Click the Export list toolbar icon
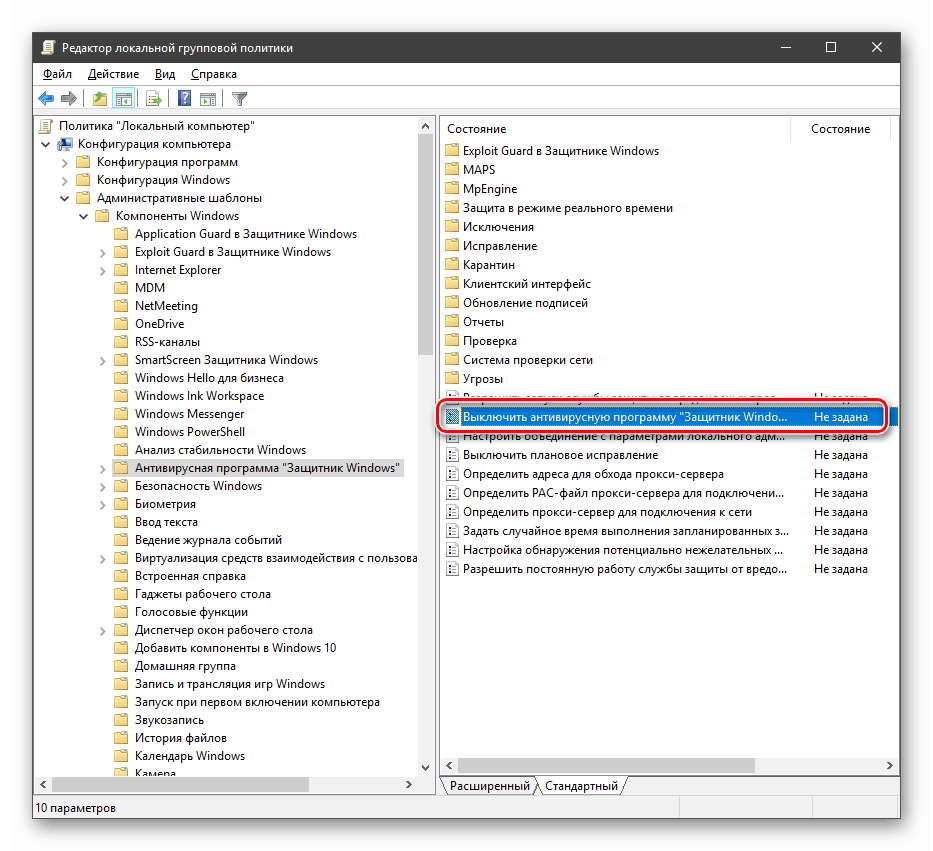The width and height of the screenshot is (933, 851). (x=154, y=98)
